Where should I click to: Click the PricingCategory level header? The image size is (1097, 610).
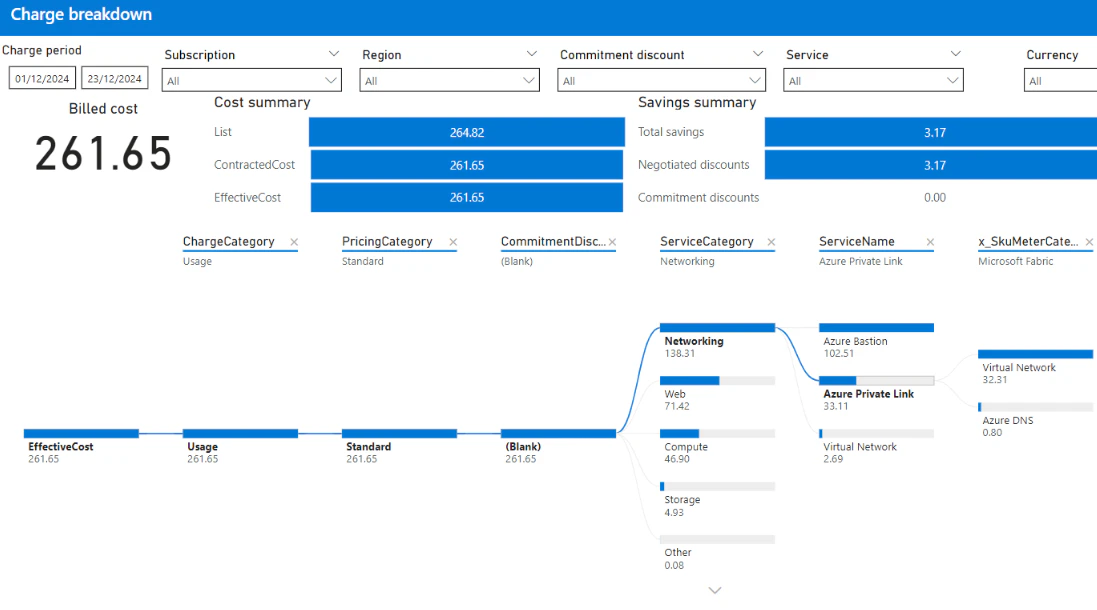click(x=387, y=241)
